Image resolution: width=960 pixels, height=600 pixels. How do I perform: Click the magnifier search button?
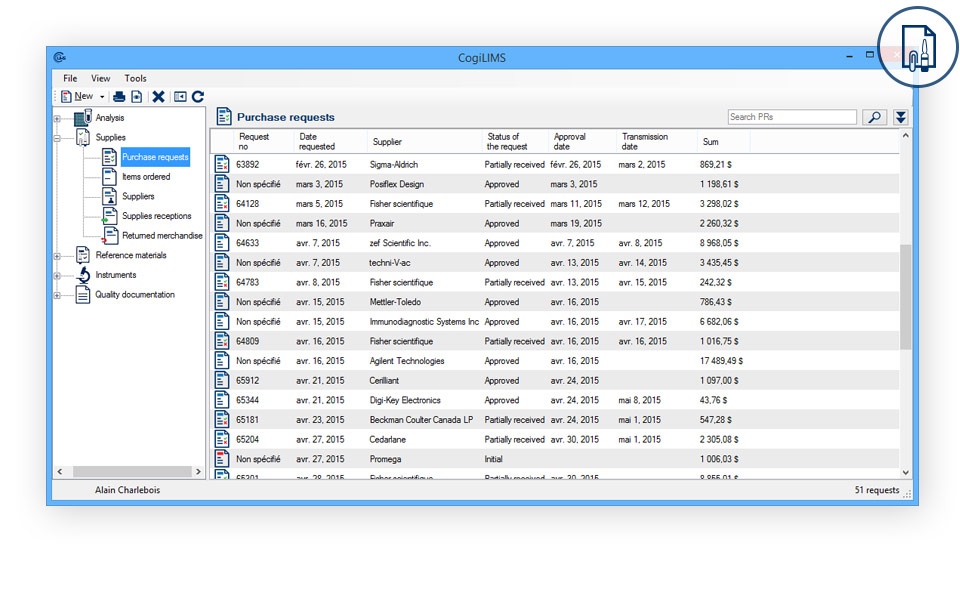click(875, 117)
